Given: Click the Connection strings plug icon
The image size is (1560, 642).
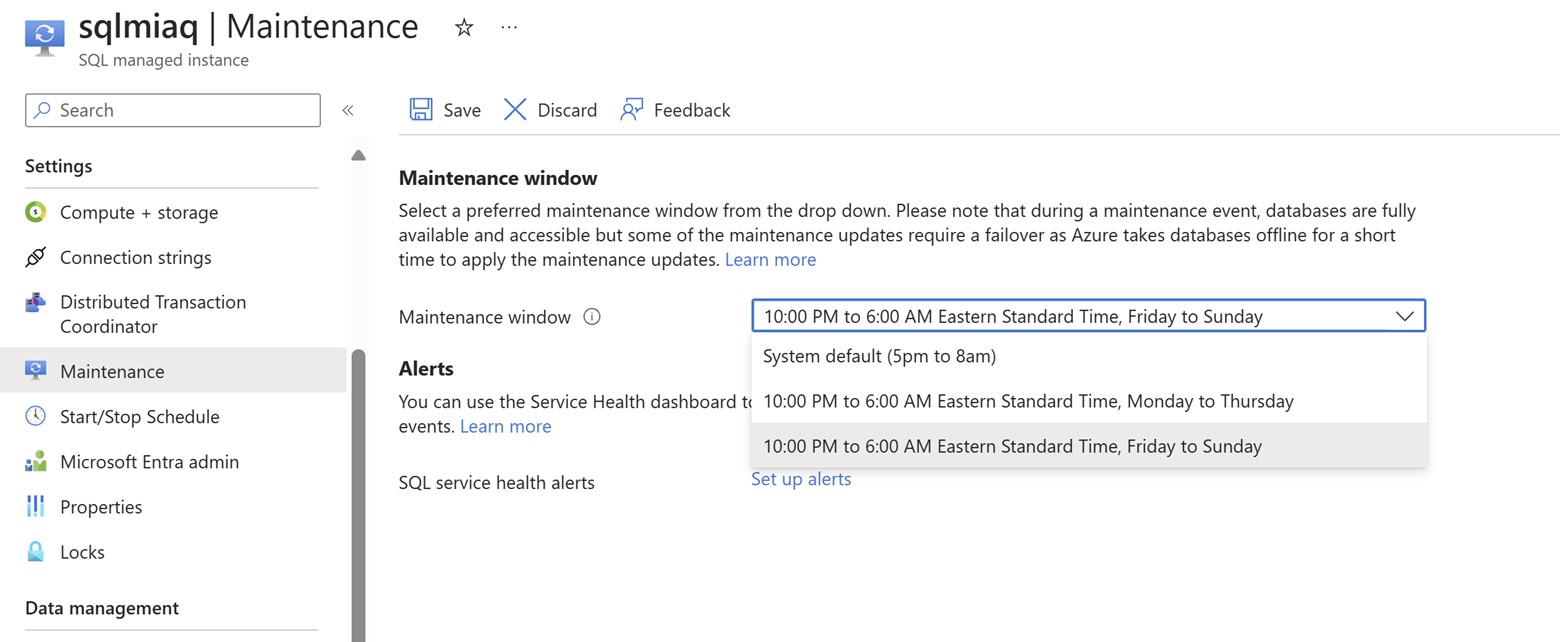Looking at the screenshot, I should click(x=35, y=257).
